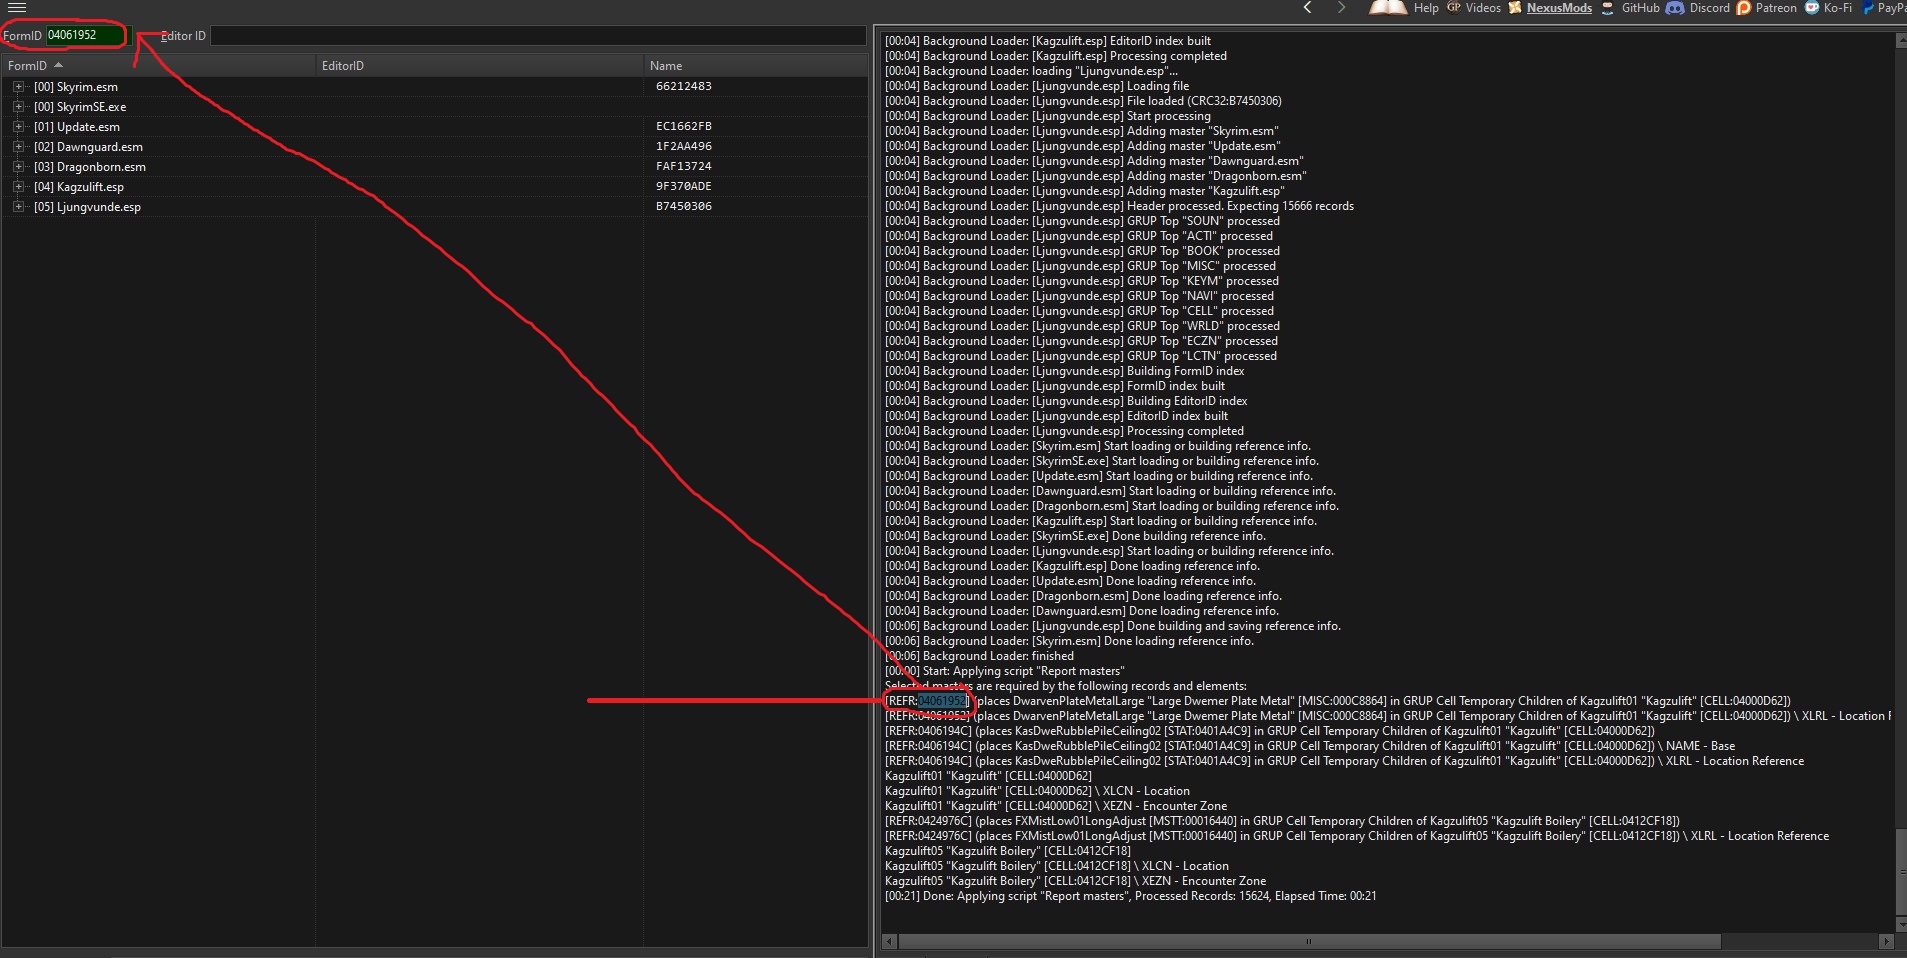Screen dimensions: 1907x958
Task: Click the Ljungvunde 'File loaded (CRC32:B7450306)' line
Action: (1083, 101)
